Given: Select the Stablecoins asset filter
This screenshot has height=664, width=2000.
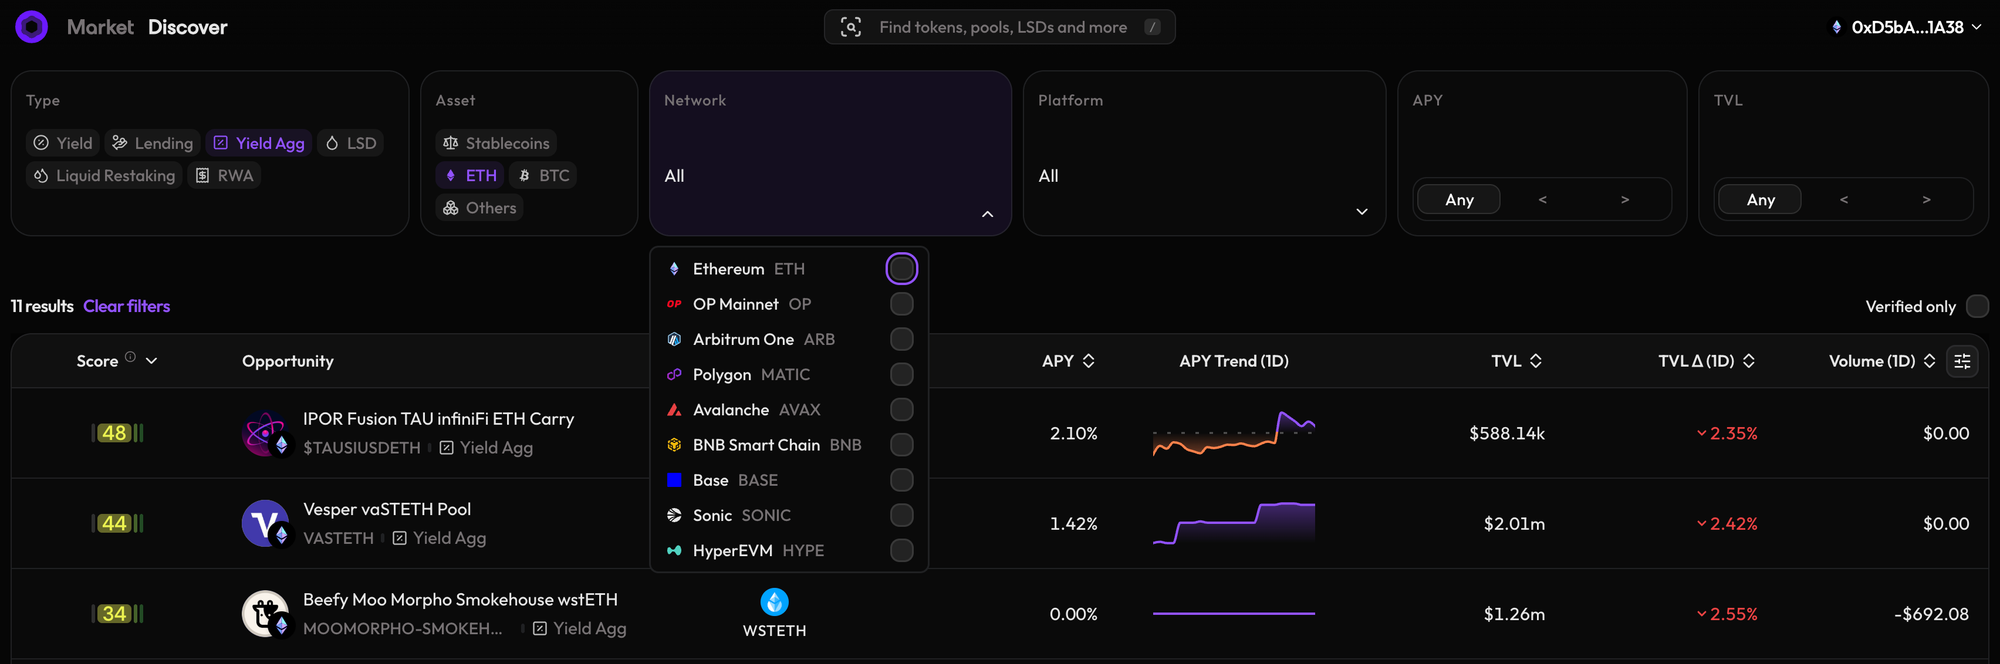Looking at the screenshot, I should (x=496, y=143).
